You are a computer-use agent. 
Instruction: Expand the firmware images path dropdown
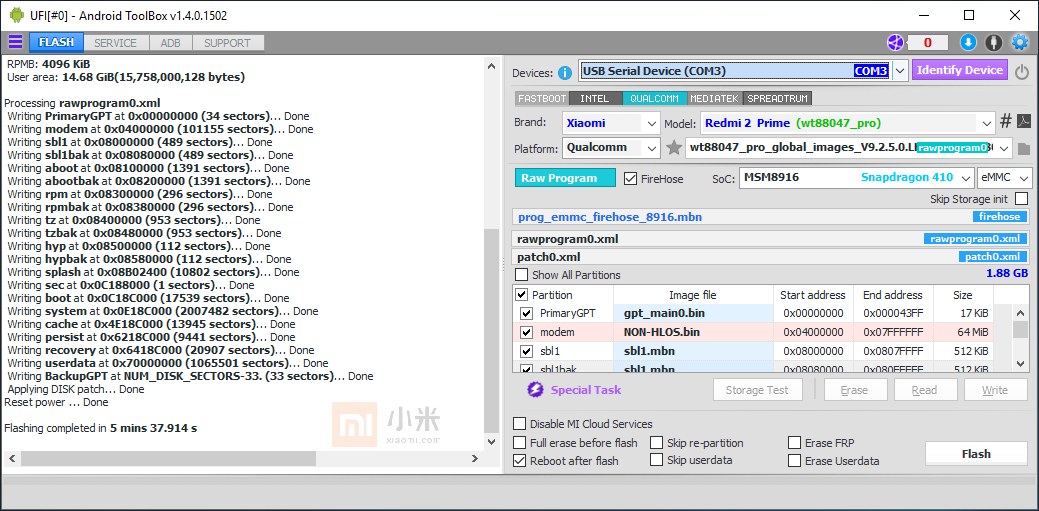point(1004,148)
